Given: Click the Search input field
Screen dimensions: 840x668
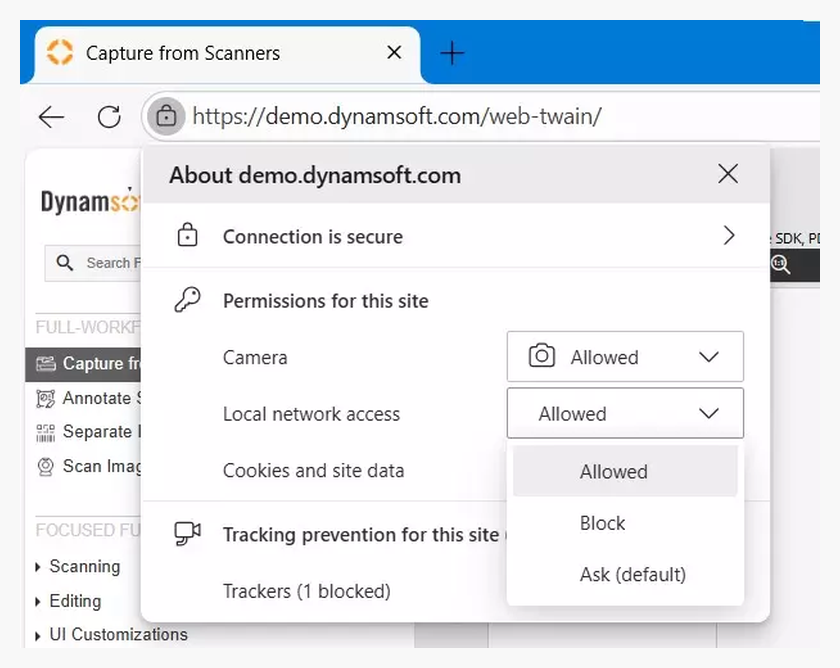Looking at the screenshot, I should click(x=94, y=263).
